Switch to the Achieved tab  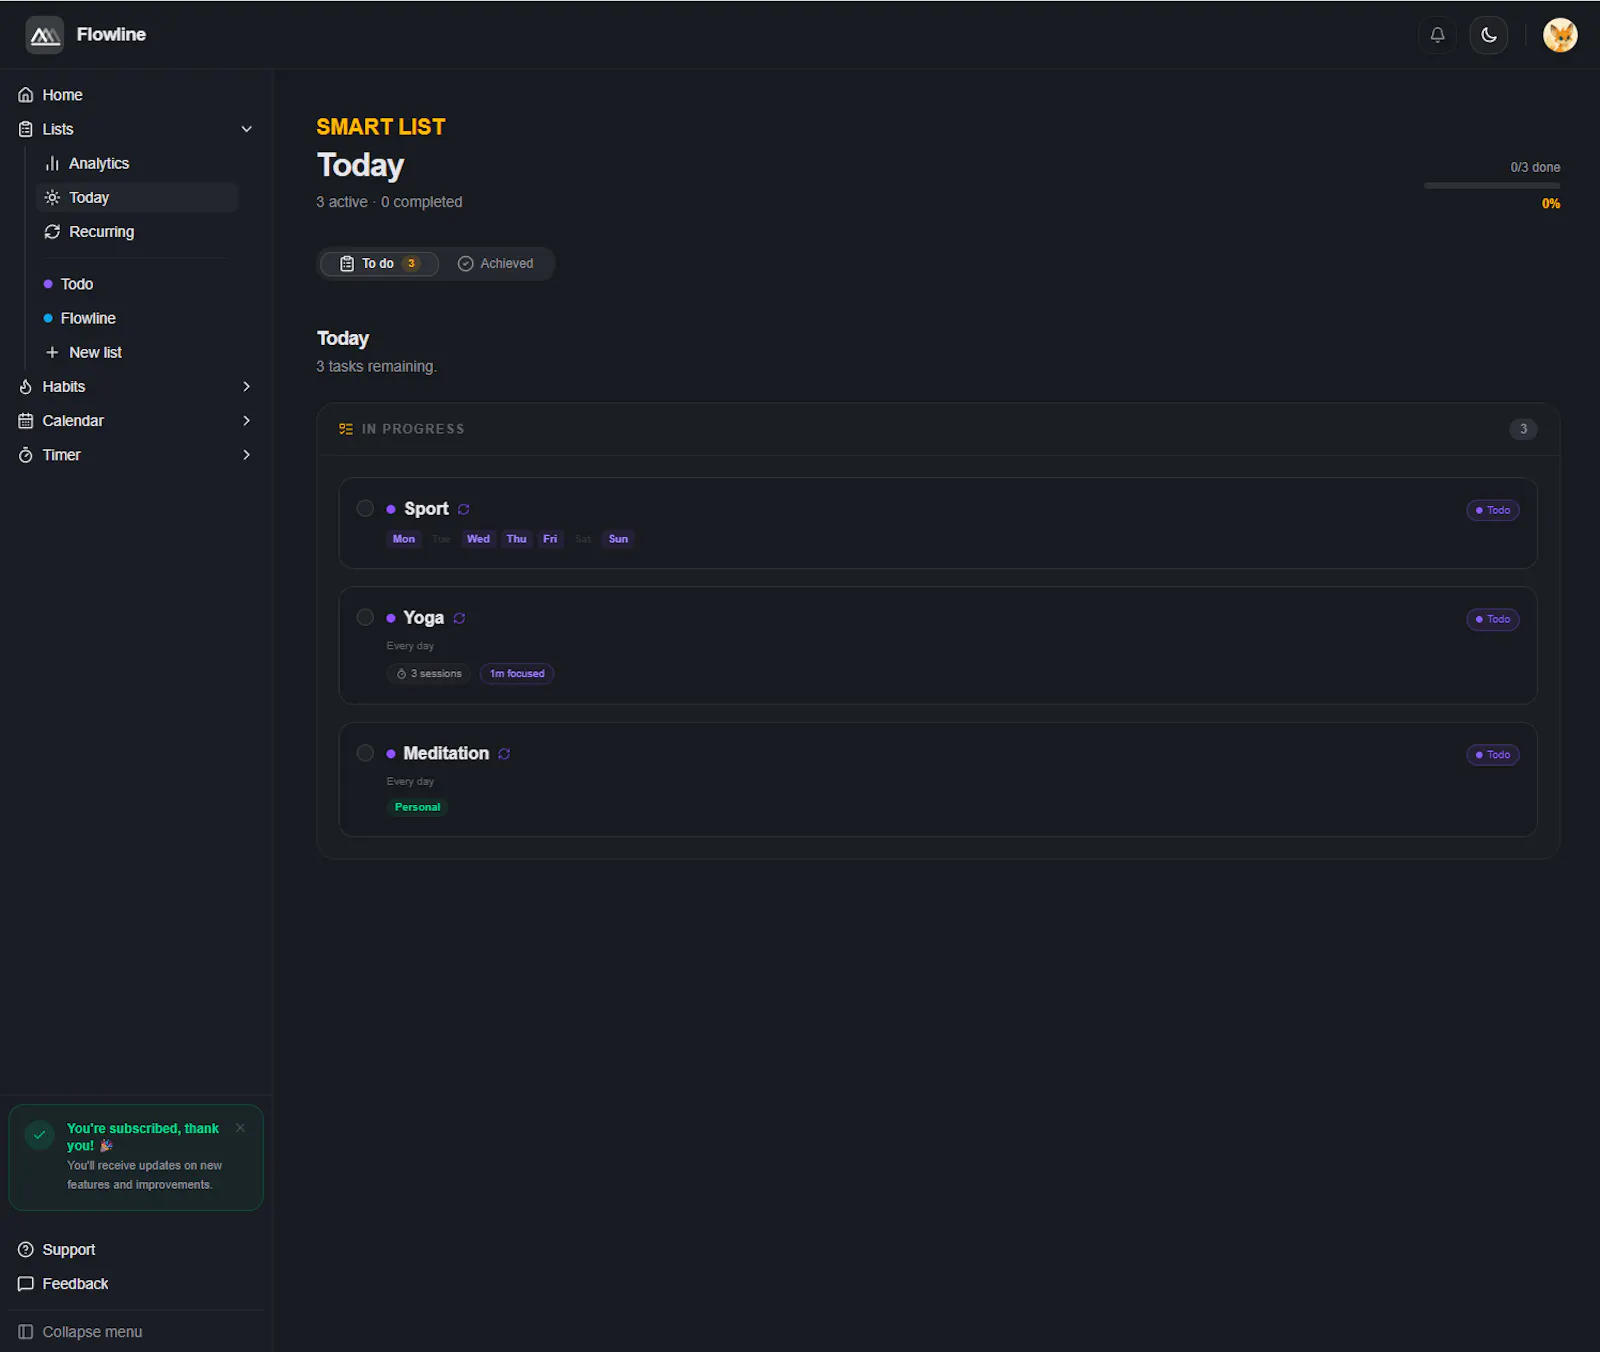496,263
